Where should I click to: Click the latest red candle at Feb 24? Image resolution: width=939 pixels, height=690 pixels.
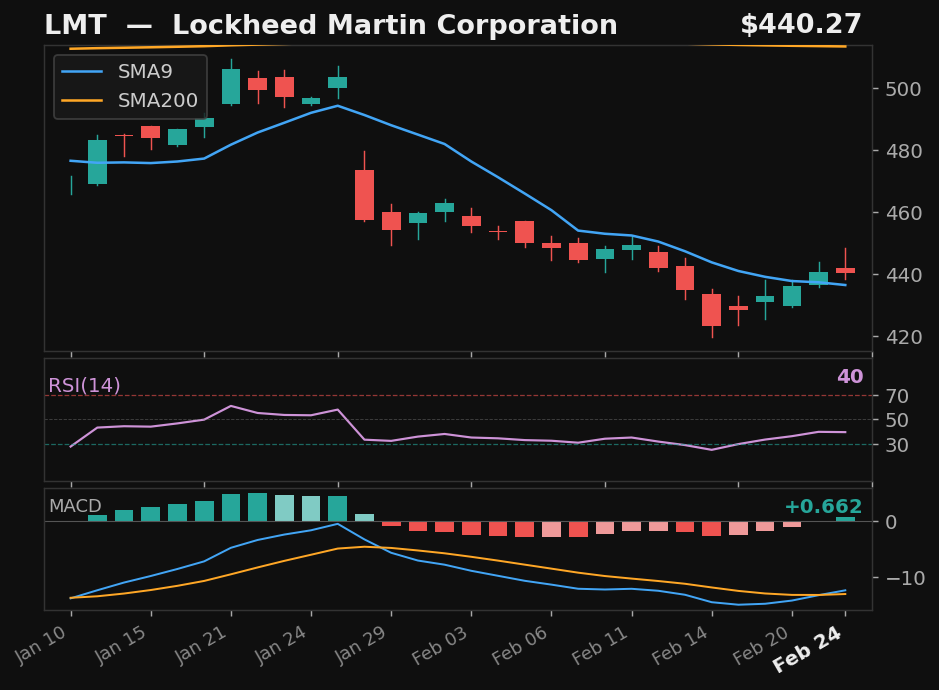846,270
